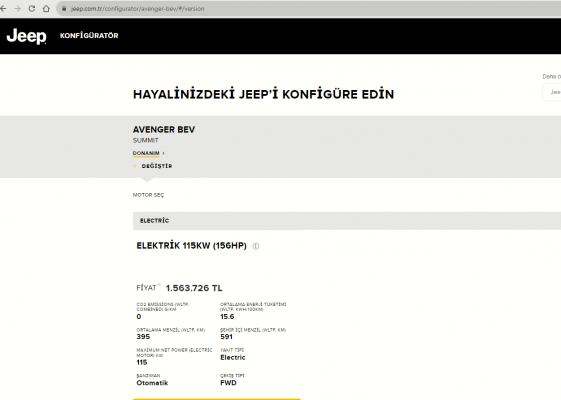Click the site lock security icon
561x400 pixels.
[64, 9]
